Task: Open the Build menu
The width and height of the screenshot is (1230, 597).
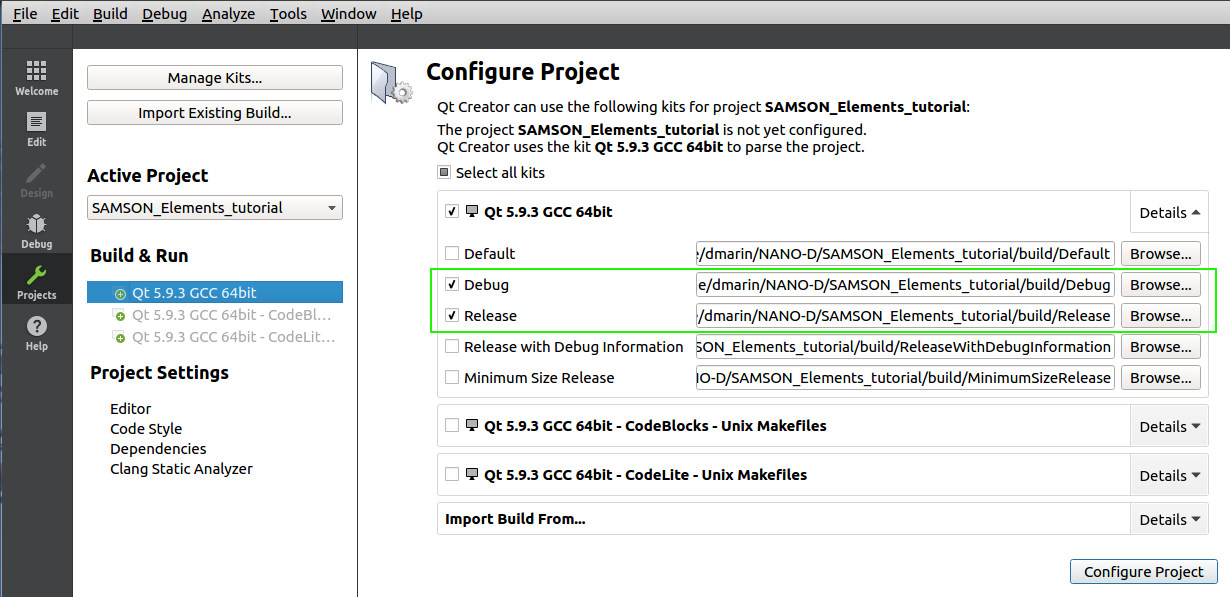Action: [x=110, y=13]
